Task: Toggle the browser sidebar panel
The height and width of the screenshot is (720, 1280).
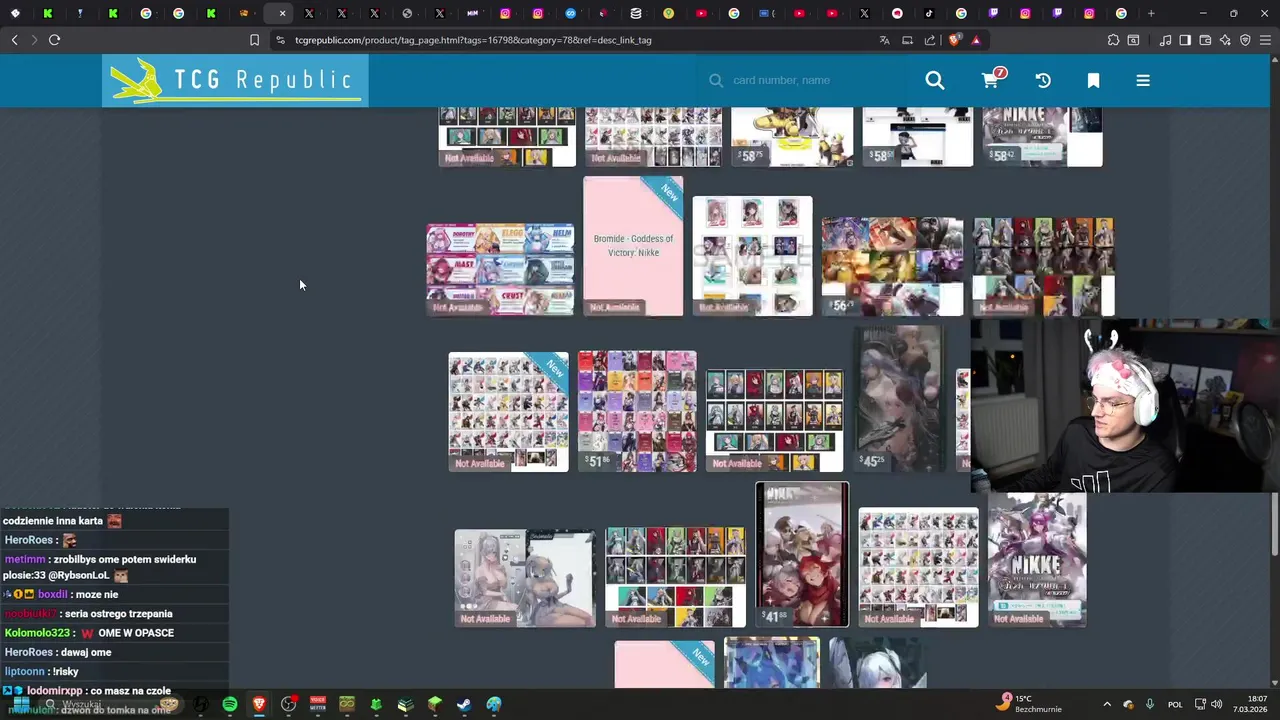Action: (1185, 40)
